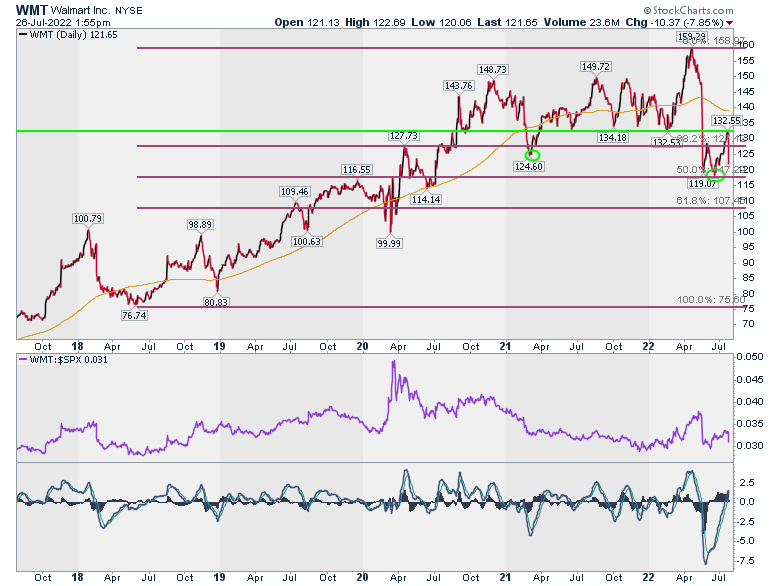Viewport: 780px width, 586px height.
Task: Click the WMT:$SPX 0.031 legend
Action: (x=63, y=360)
